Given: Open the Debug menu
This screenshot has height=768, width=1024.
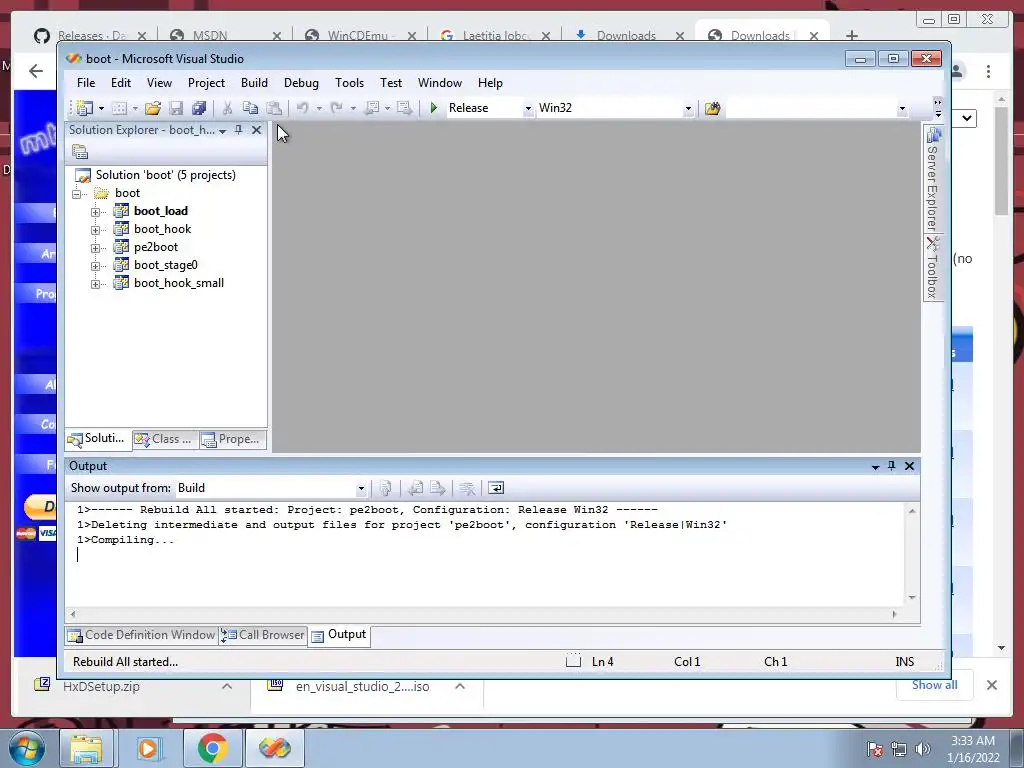Looking at the screenshot, I should point(301,83).
